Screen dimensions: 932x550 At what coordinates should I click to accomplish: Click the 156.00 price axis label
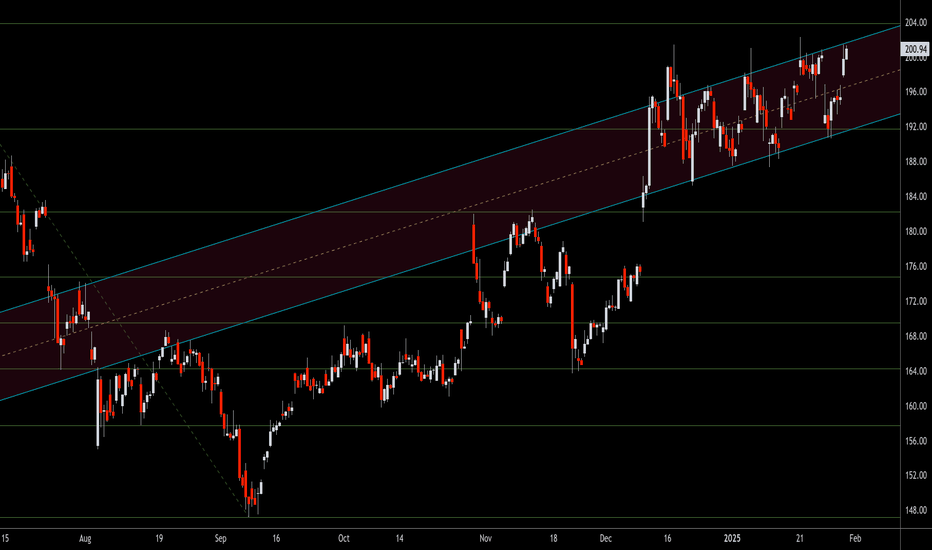(915, 441)
